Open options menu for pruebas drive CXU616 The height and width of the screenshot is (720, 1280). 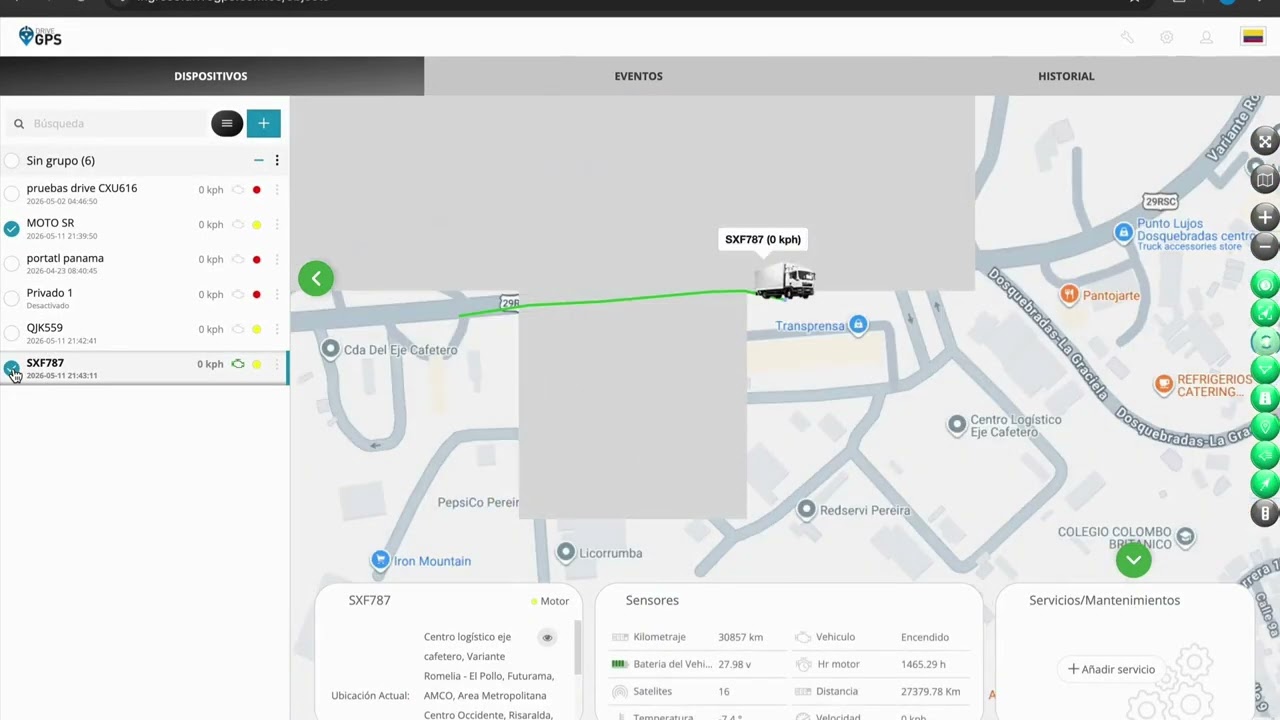(277, 190)
